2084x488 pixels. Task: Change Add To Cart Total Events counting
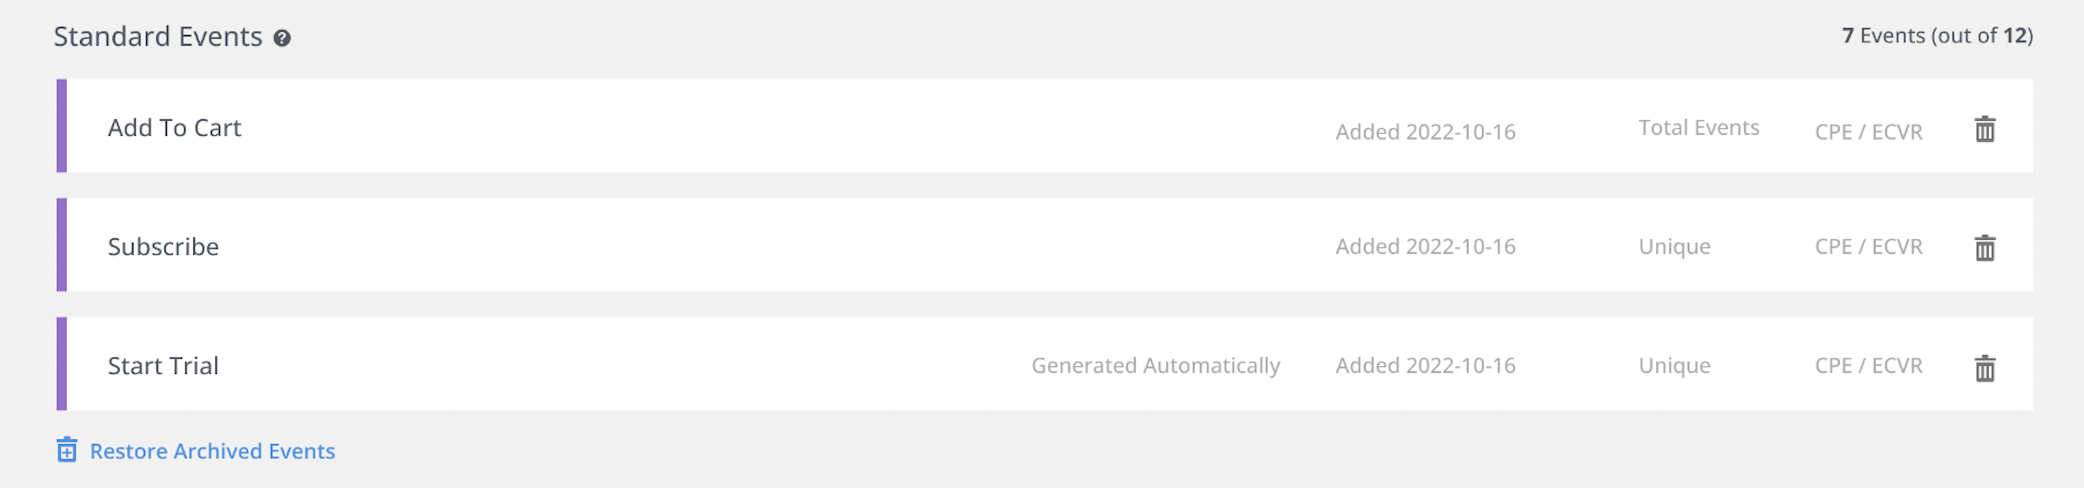click(1698, 128)
